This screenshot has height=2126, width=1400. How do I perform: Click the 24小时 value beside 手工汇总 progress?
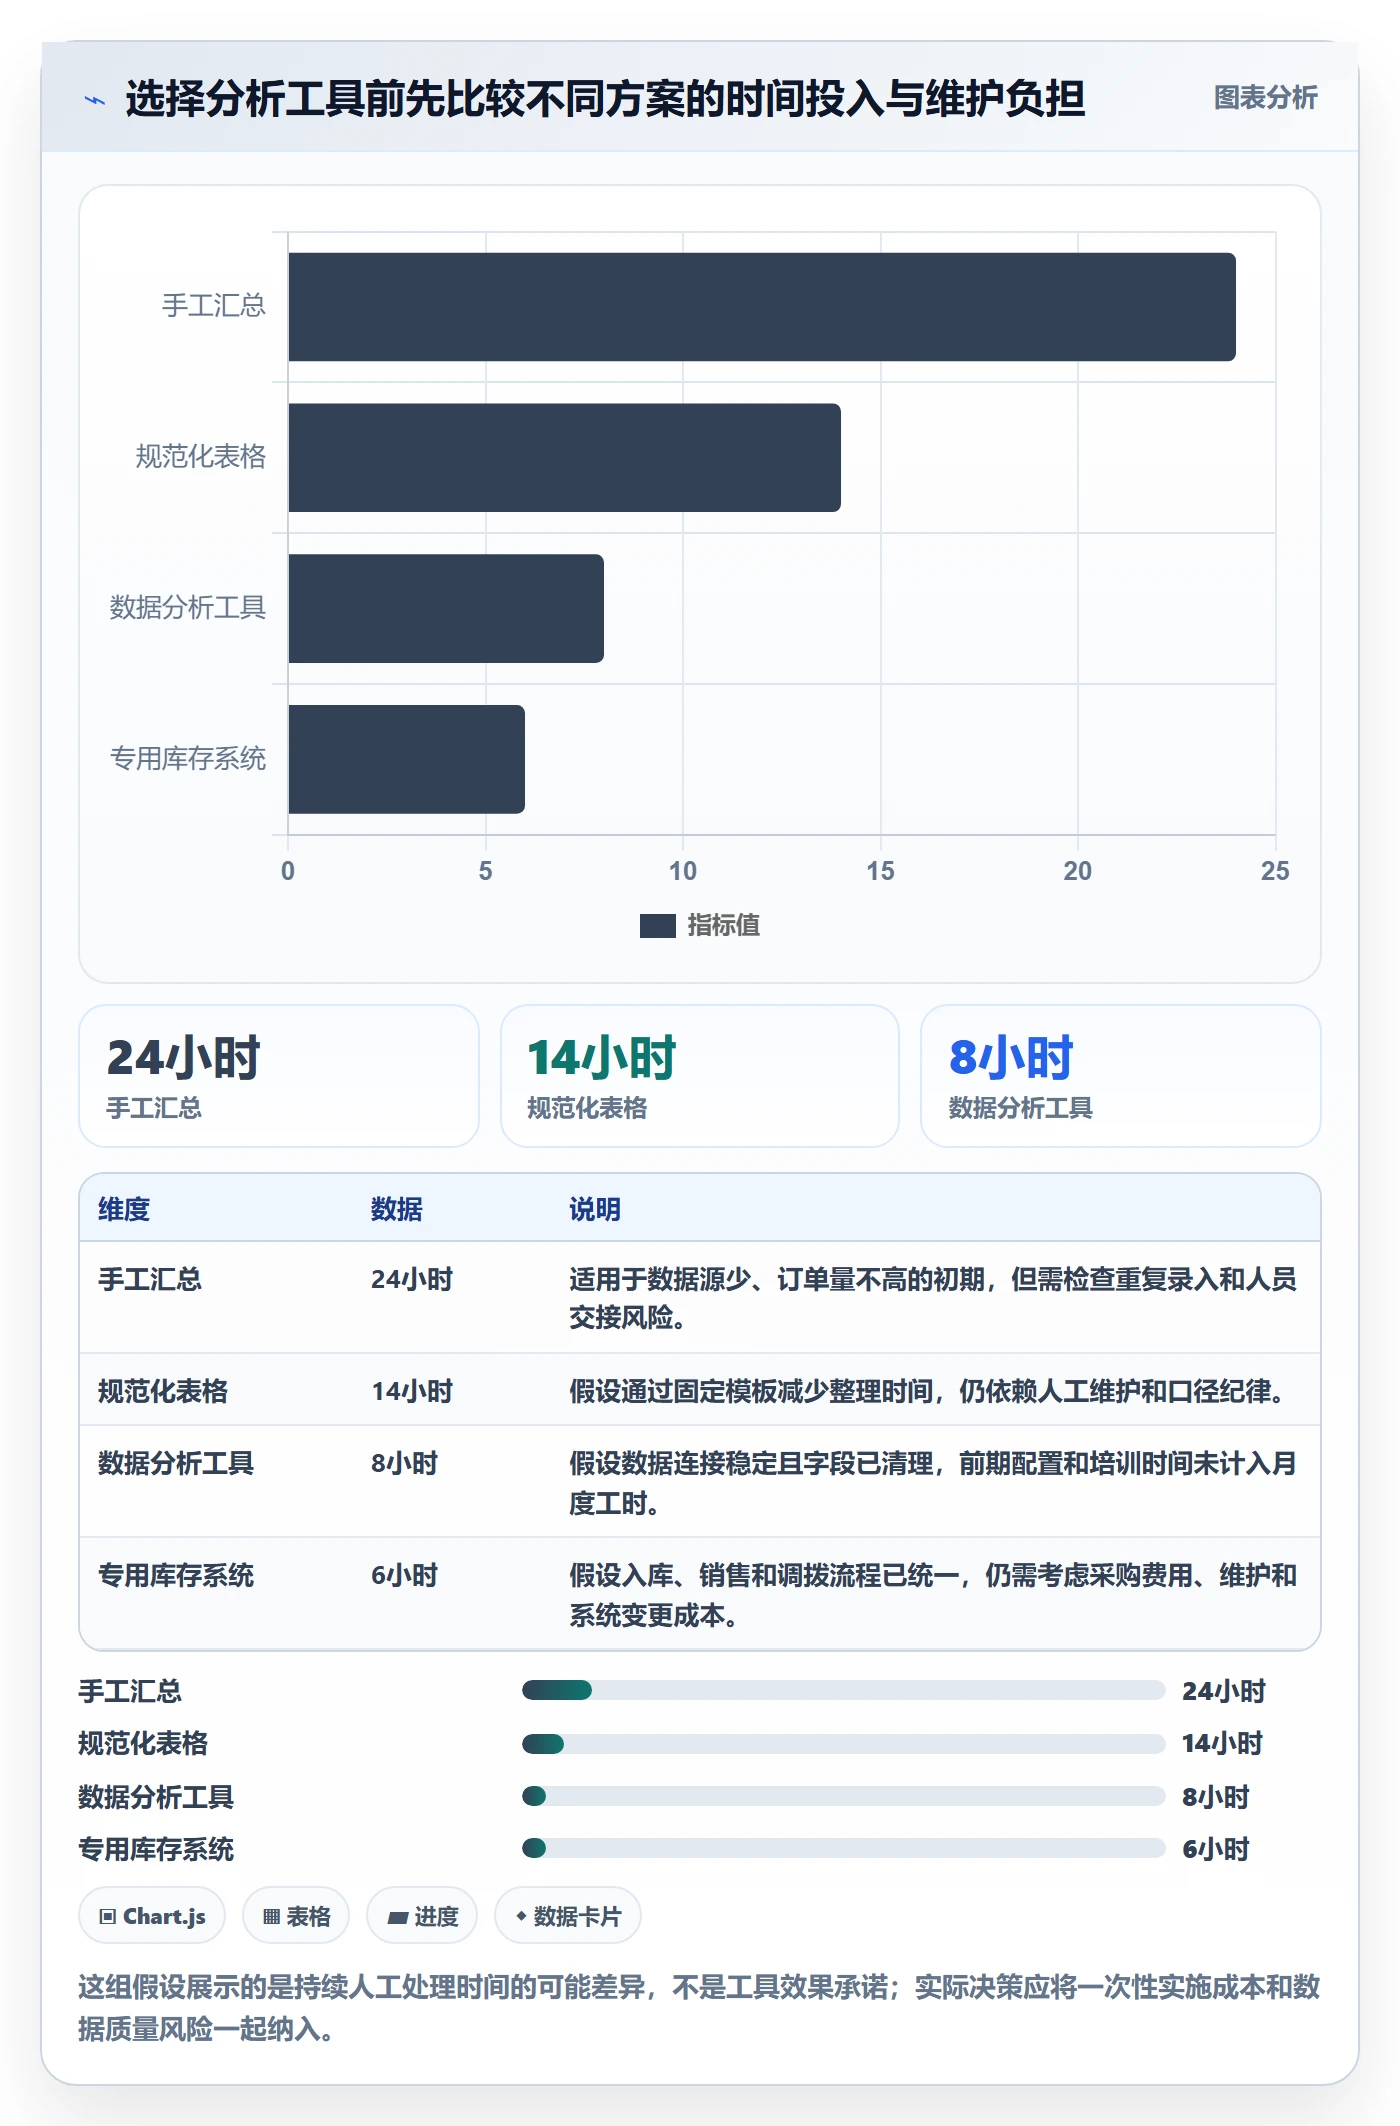[x=1224, y=1691]
